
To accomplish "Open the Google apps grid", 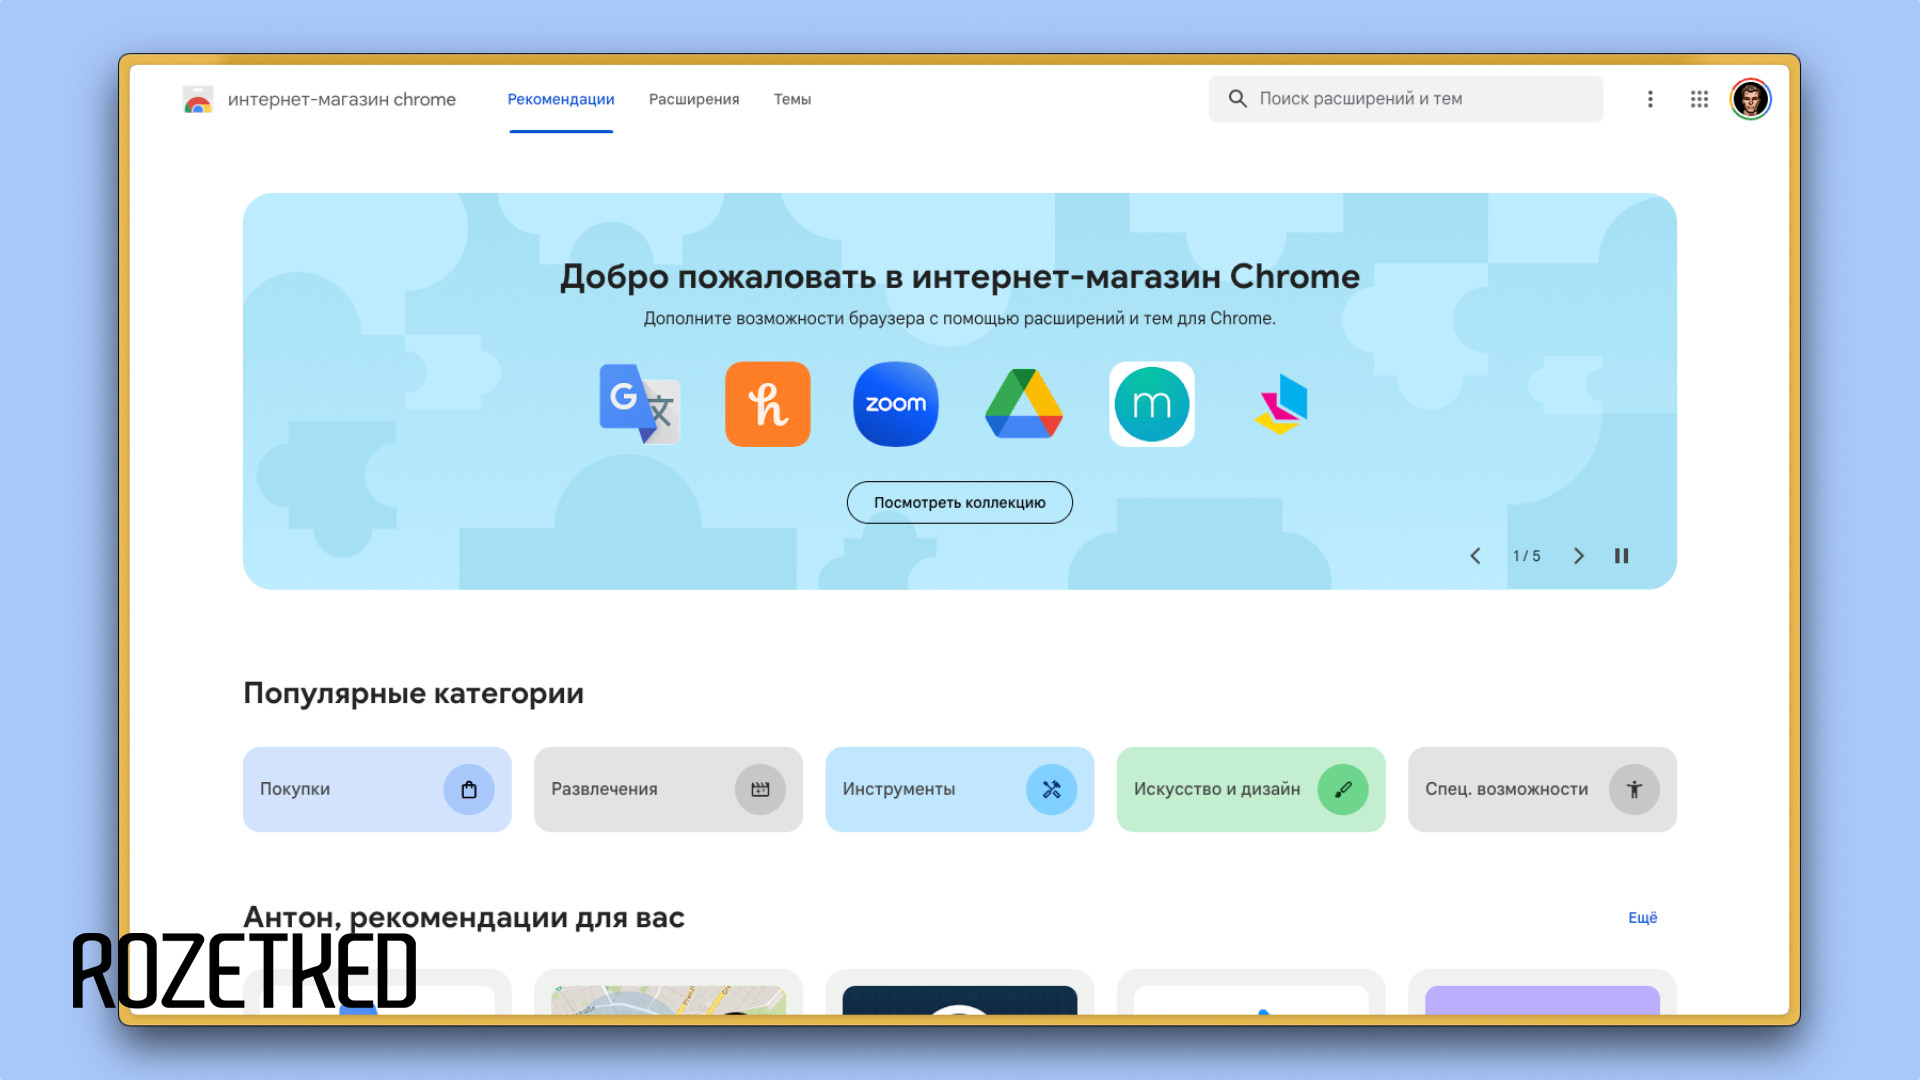I will pyautogui.click(x=1699, y=99).
